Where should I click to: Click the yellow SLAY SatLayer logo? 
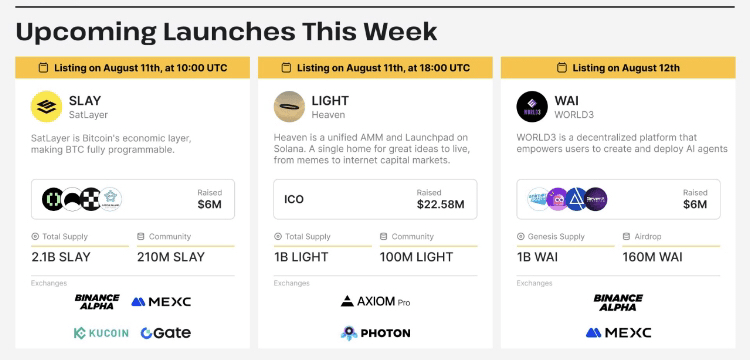46,107
